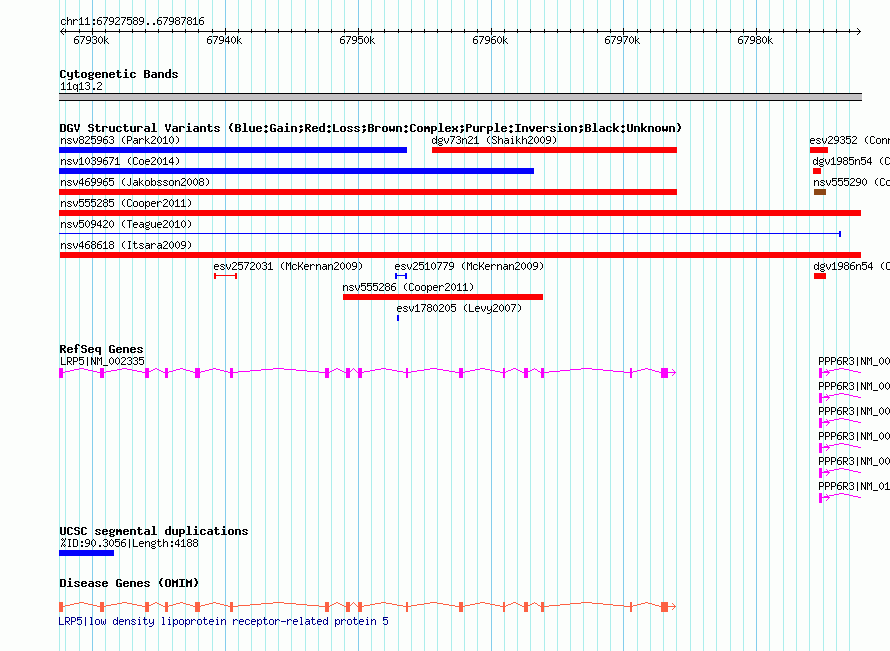This screenshot has width=890, height=651.
Task: Open the dgv1985n54 label
Action: 851,161
